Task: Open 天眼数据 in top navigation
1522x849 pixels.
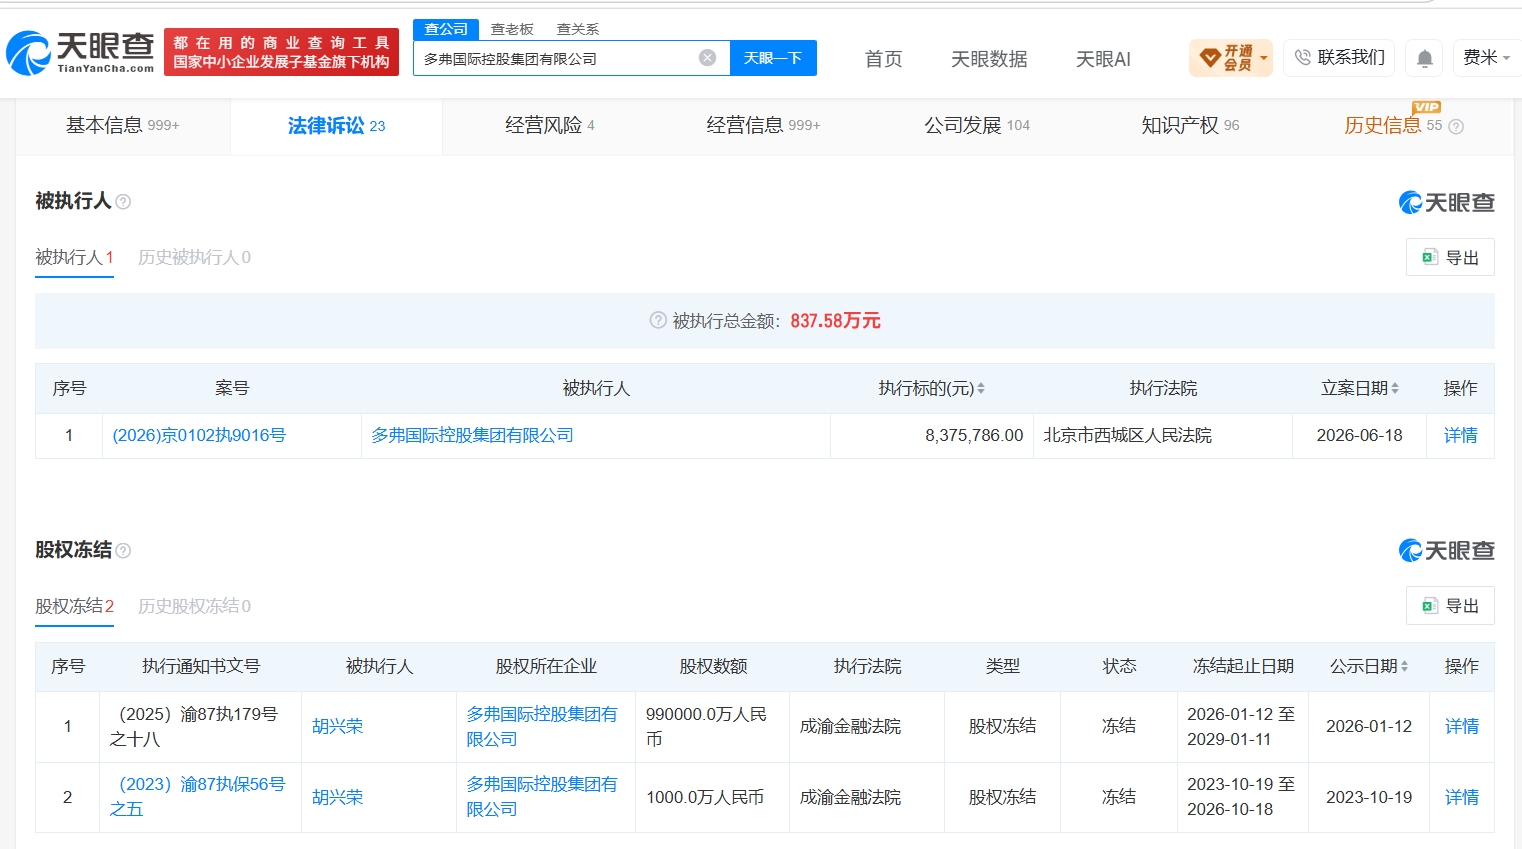Action: pos(989,59)
